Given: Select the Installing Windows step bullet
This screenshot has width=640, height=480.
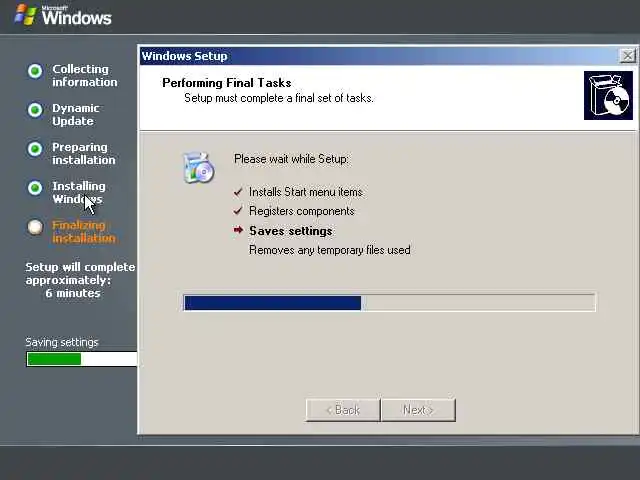Looking at the screenshot, I should point(35,188).
